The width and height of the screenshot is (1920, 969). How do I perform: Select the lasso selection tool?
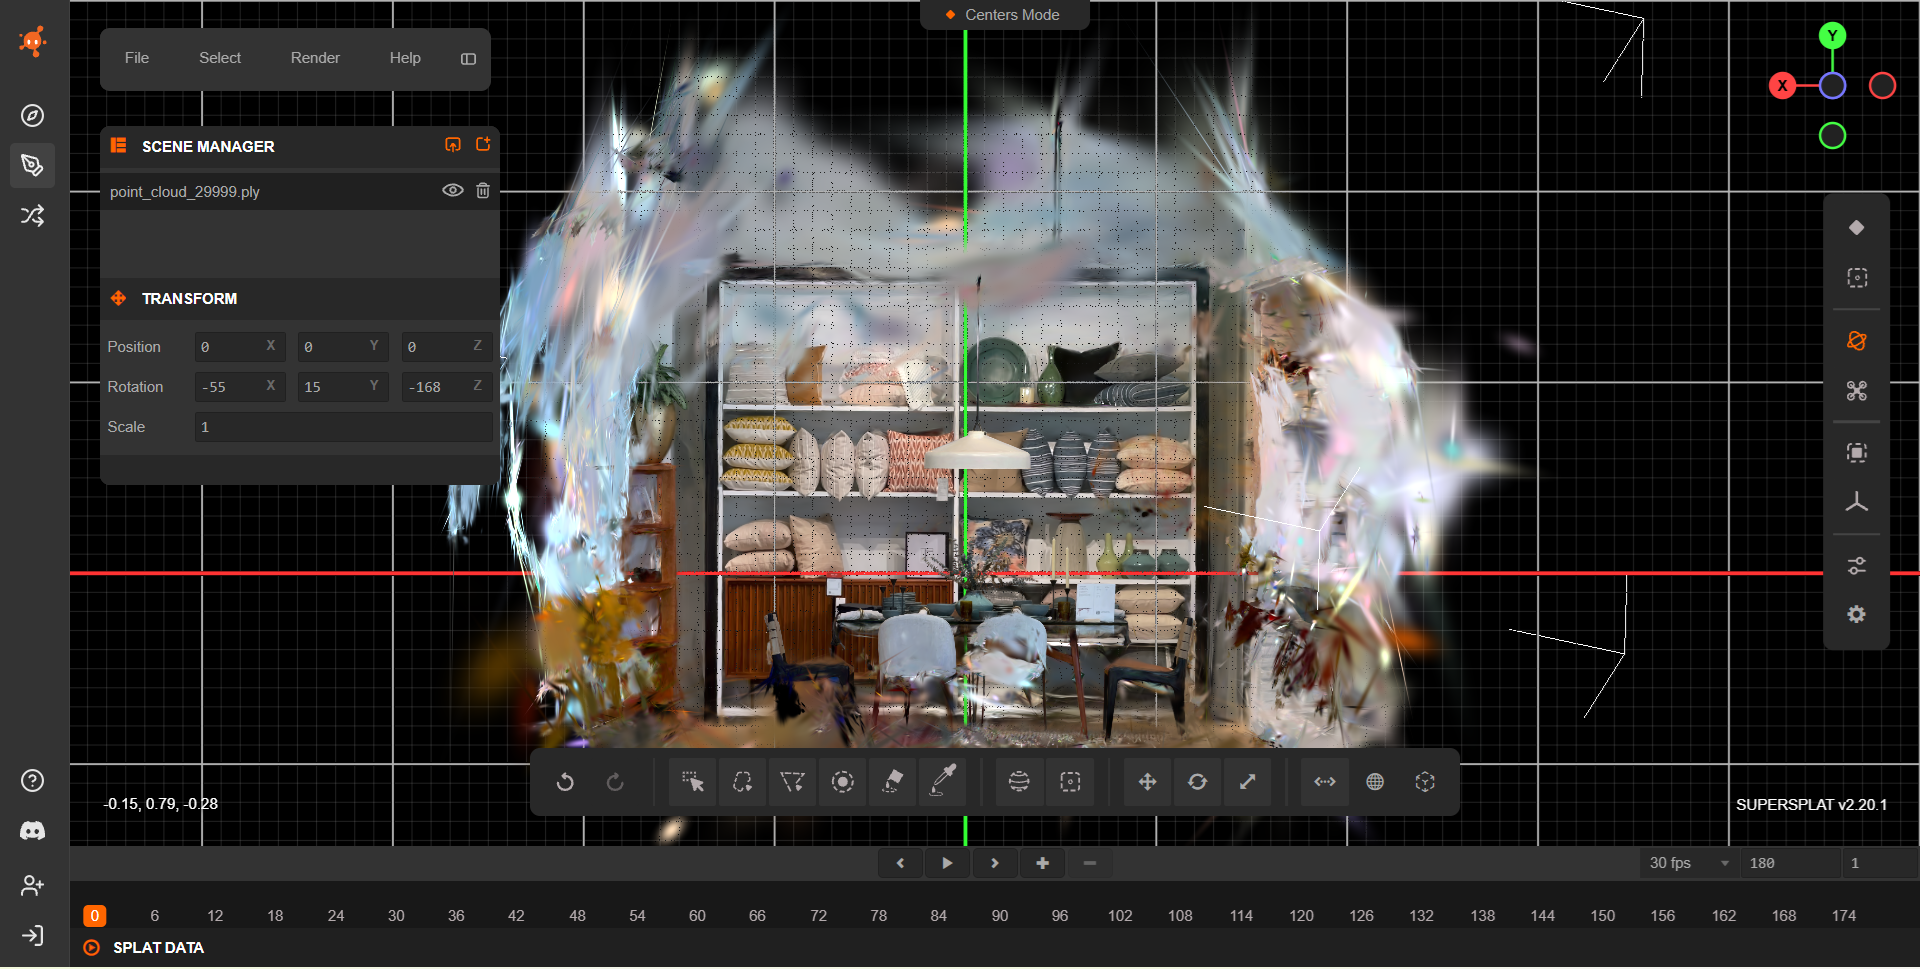743,782
